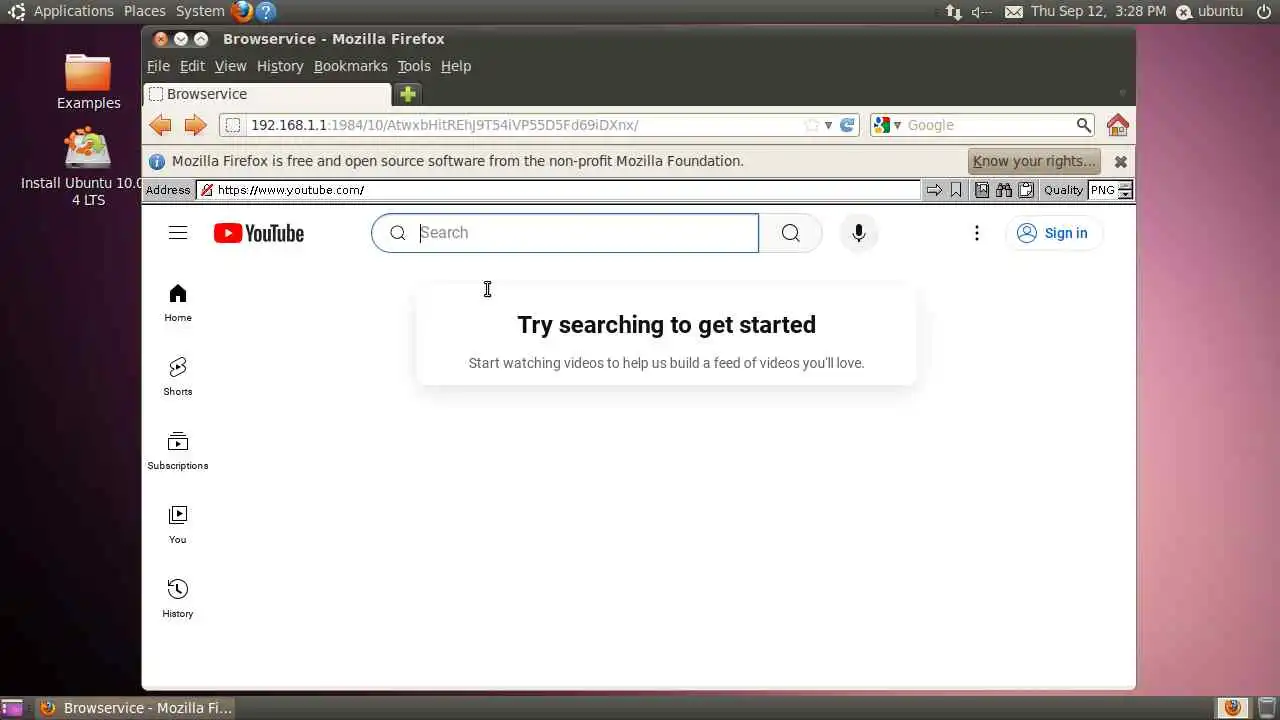Image resolution: width=1280 pixels, height=720 pixels.
Task: Click the show desktop icon
Action: (12, 708)
